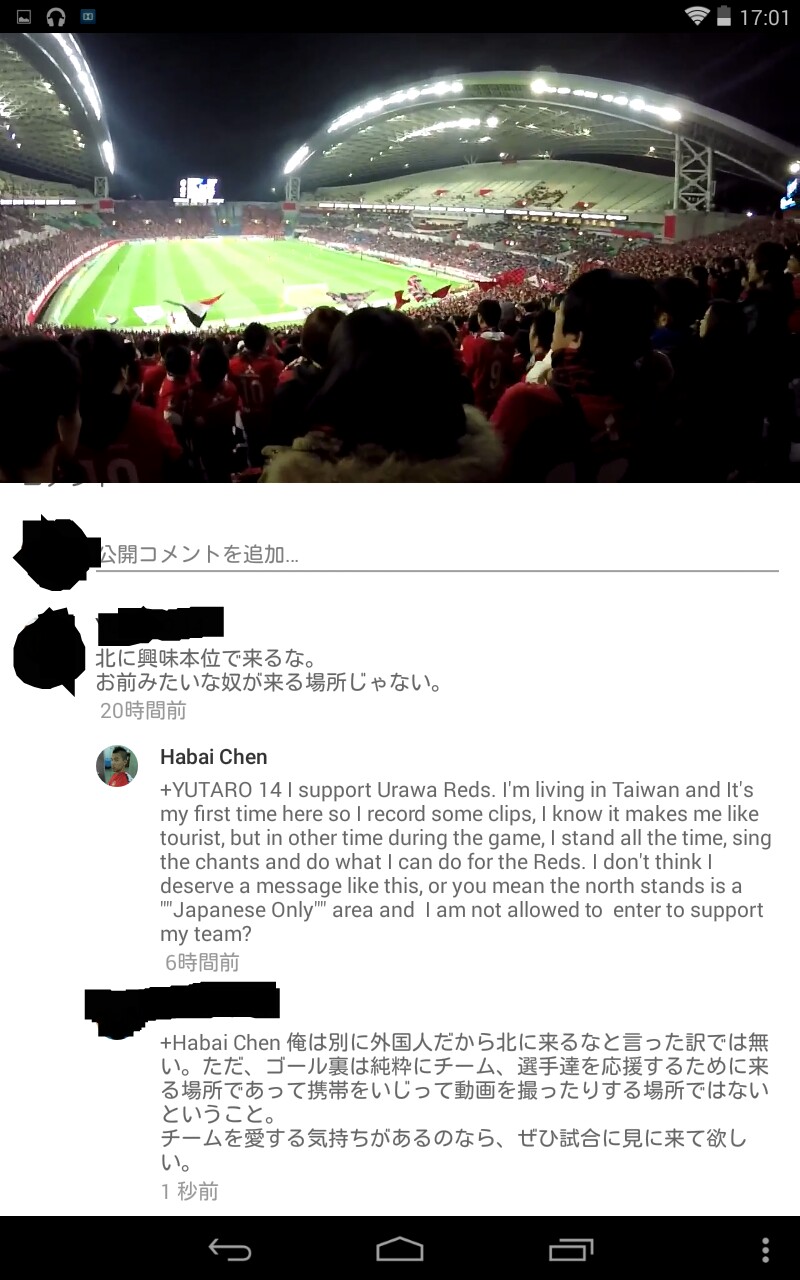Open Habai Chen's profile avatar

tap(117, 766)
